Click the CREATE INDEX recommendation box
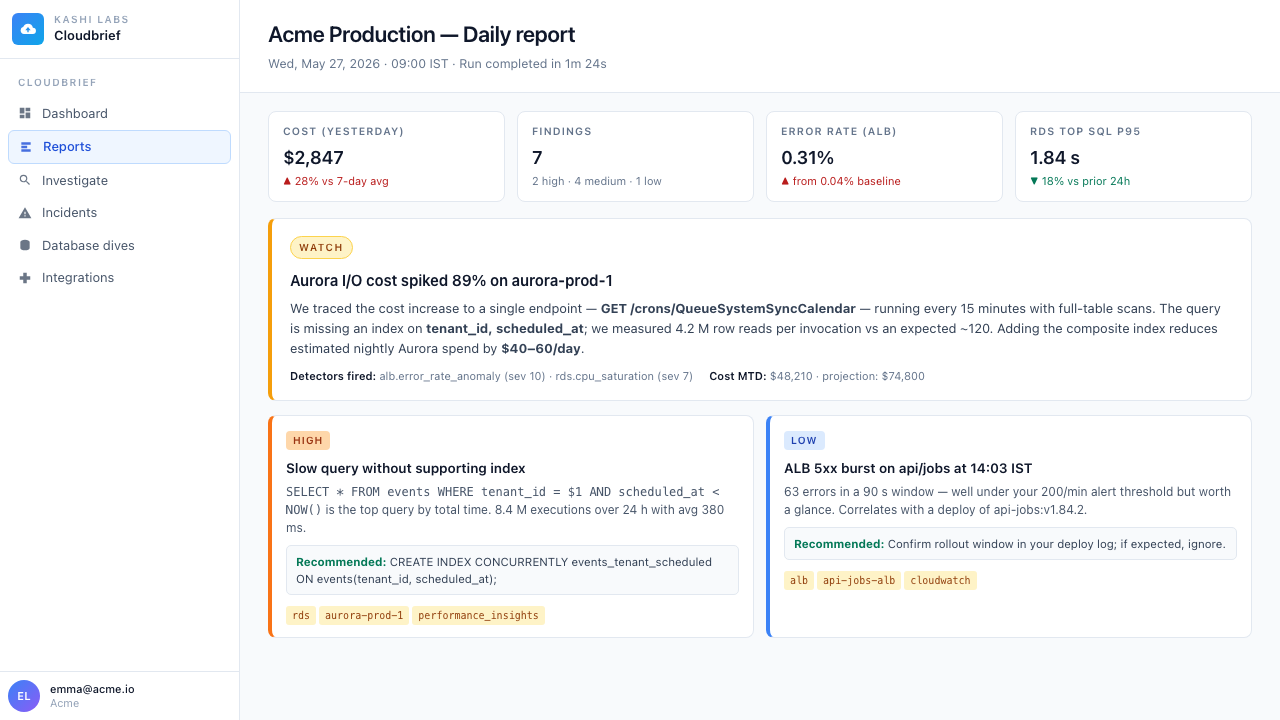 (x=512, y=570)
